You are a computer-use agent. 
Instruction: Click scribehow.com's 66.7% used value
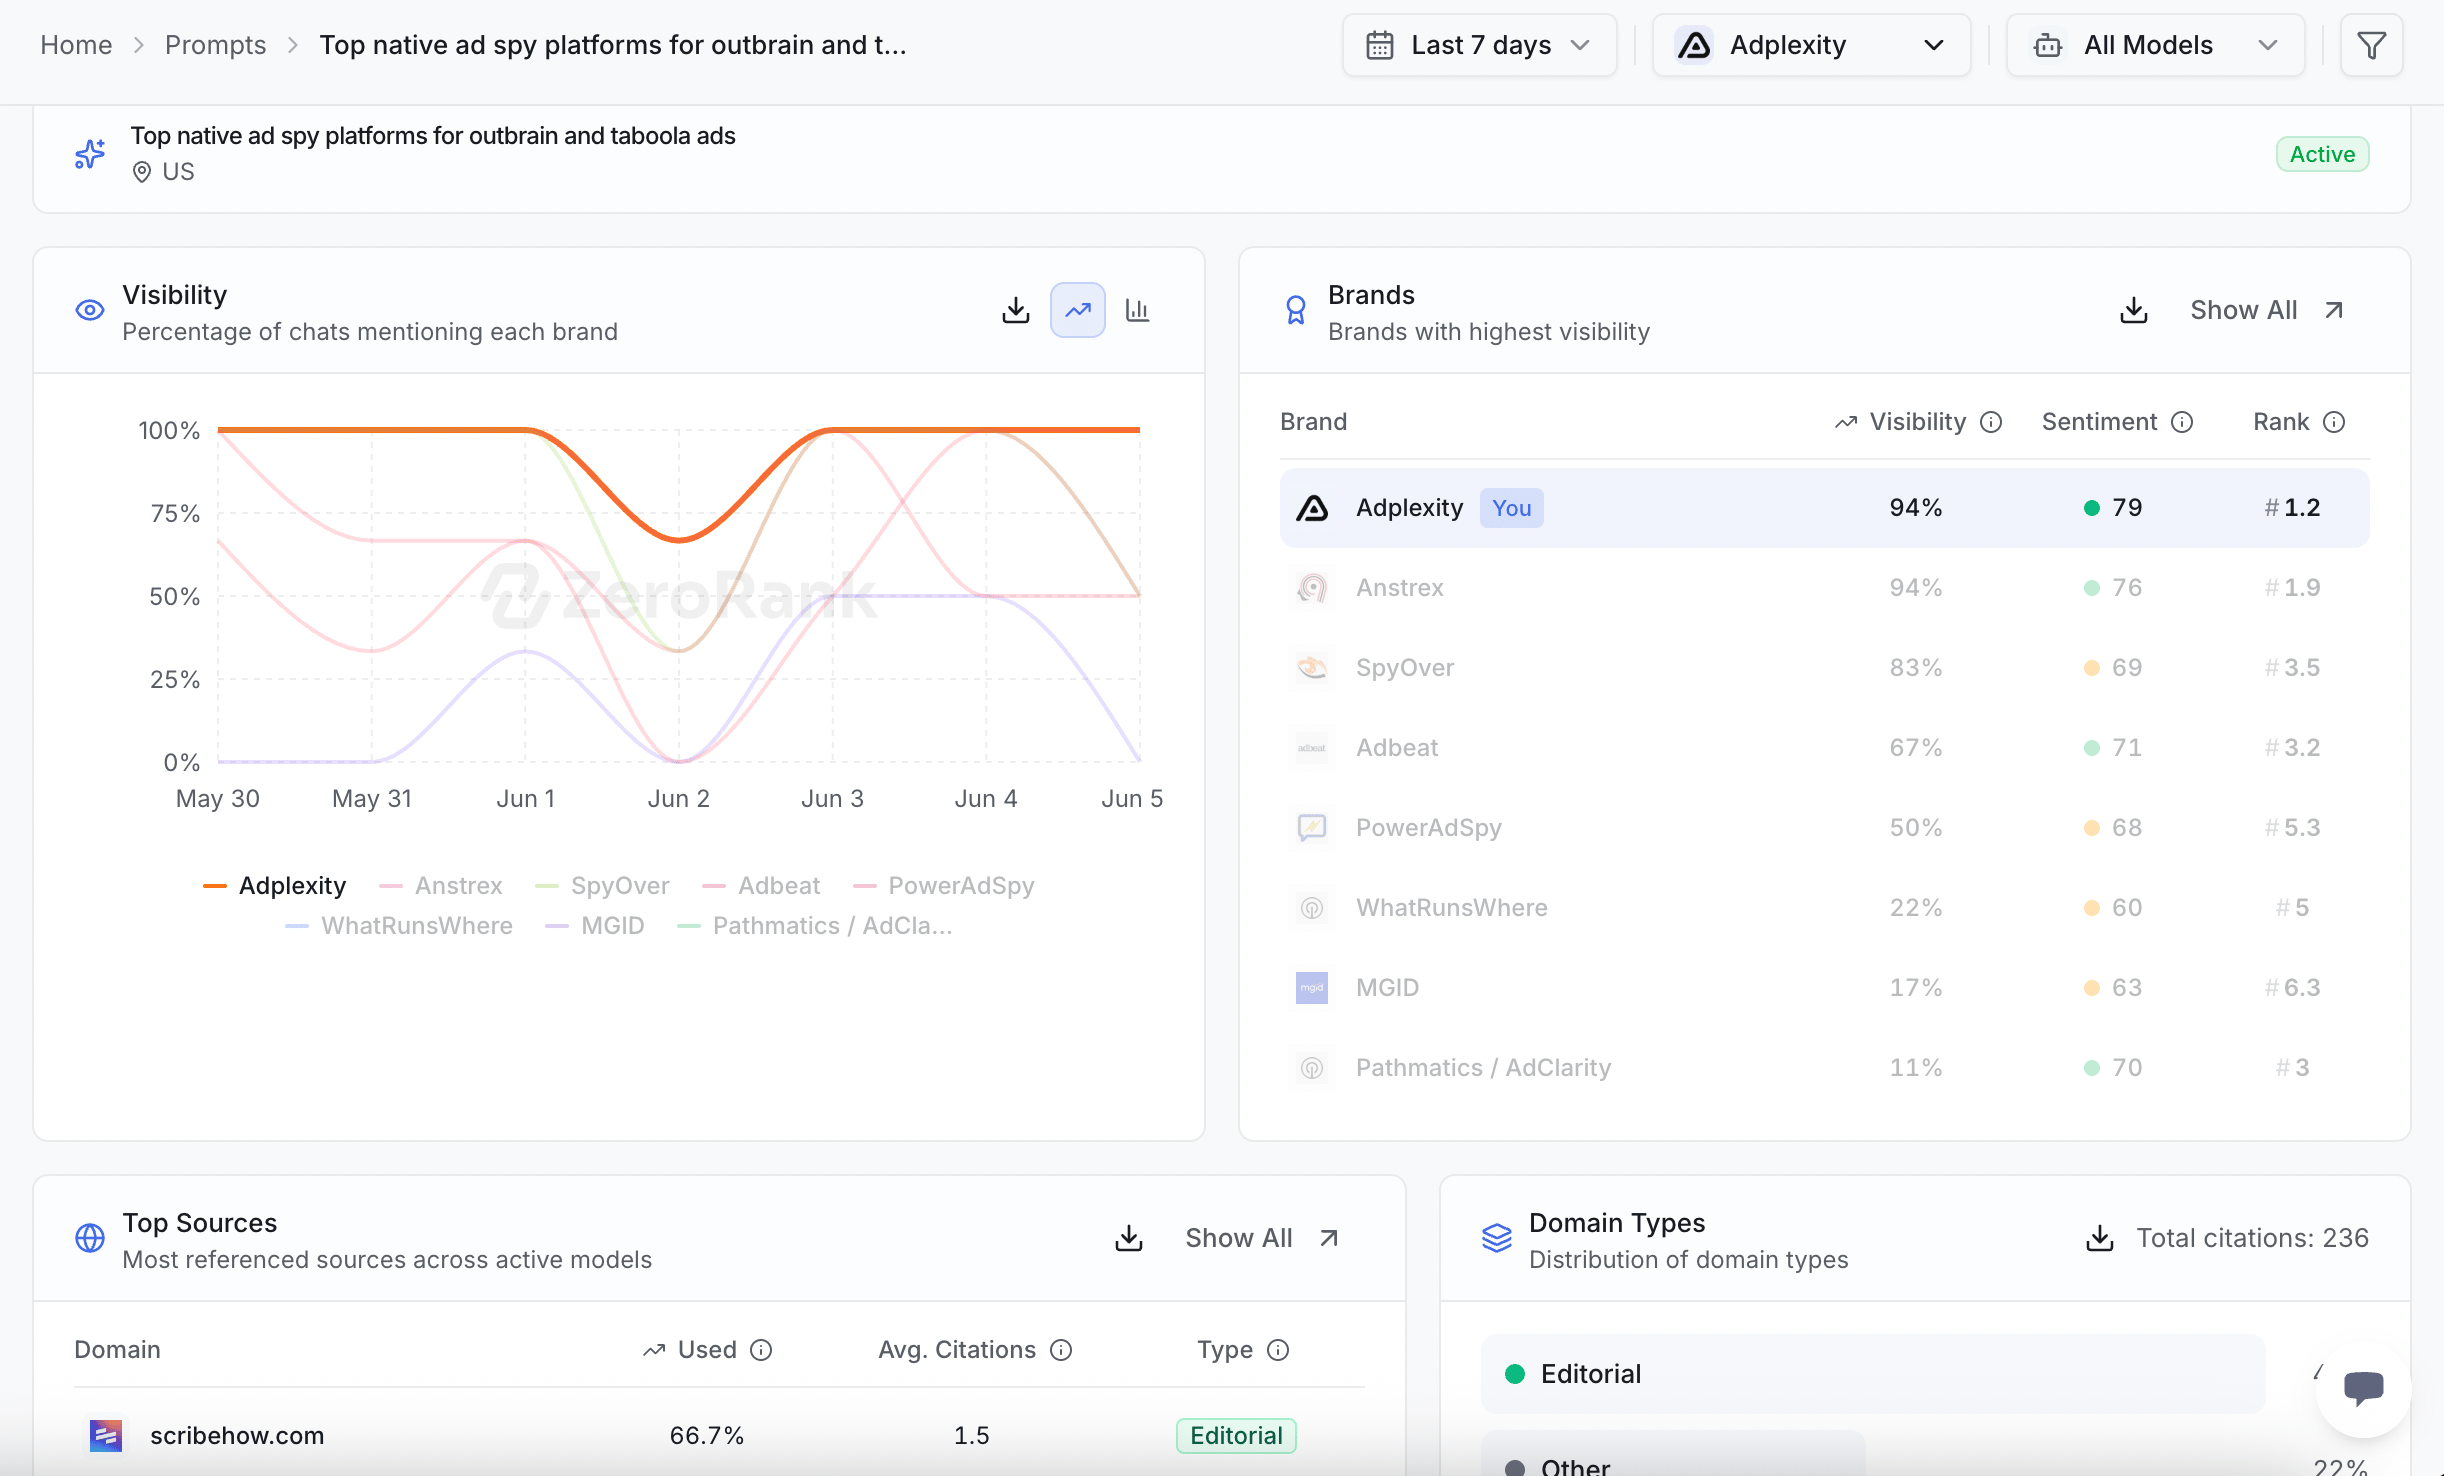706,1436
